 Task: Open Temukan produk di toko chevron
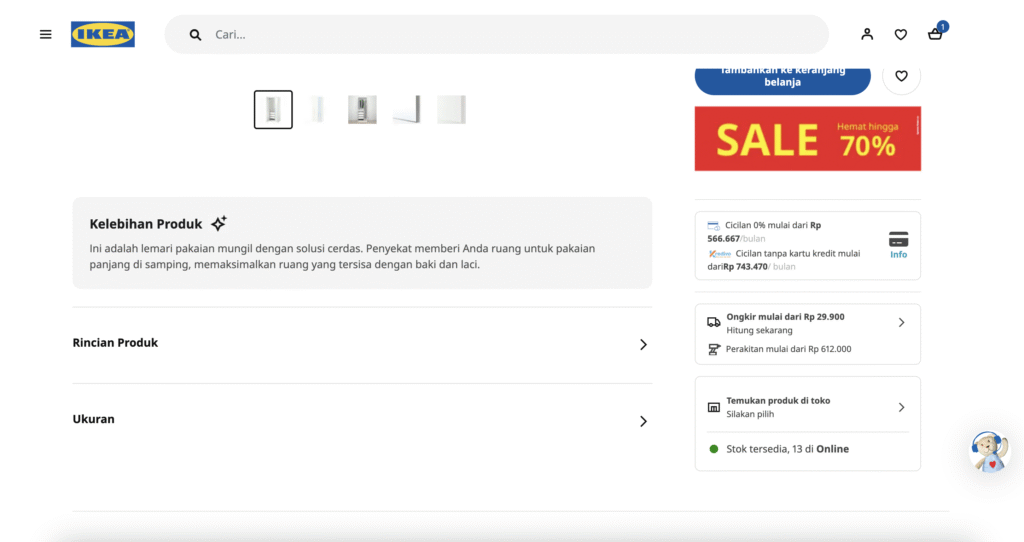901,407
